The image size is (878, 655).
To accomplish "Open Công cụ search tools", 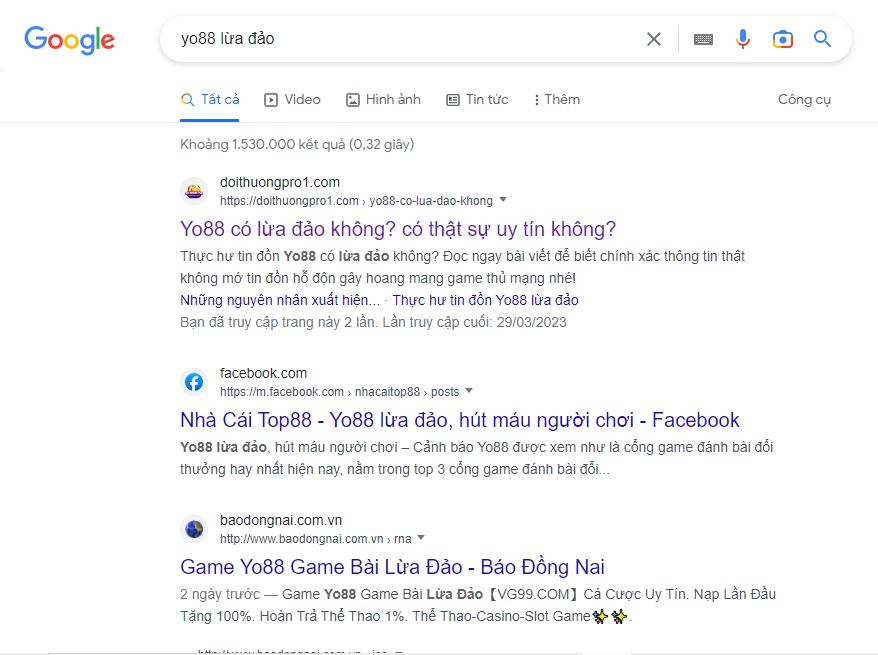I will coord(804,99).
